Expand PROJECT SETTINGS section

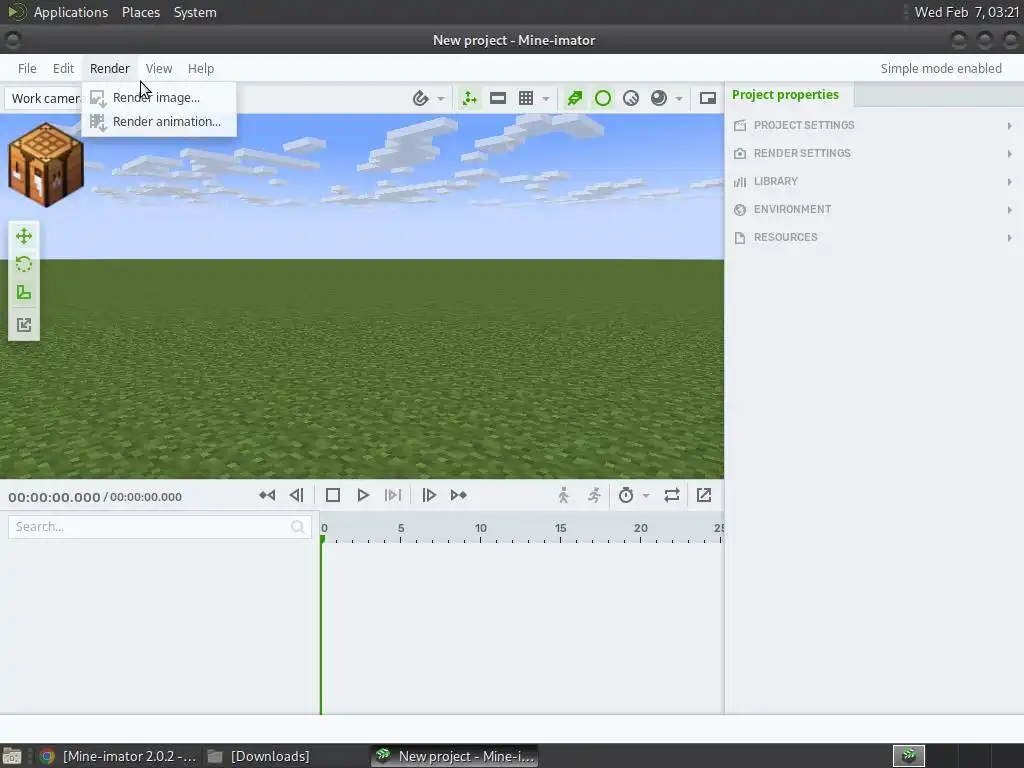874,125
